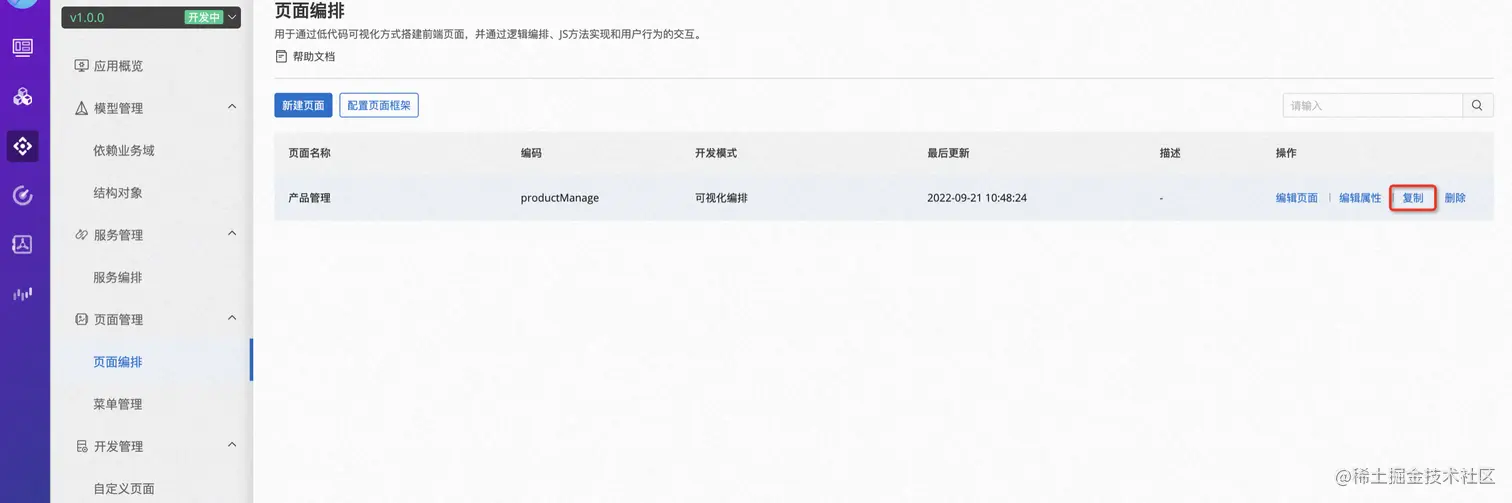Click the cubes icon in the purple sidebar
The image size is (1512, 503).
pyautogui.click(x=22, y=96)
